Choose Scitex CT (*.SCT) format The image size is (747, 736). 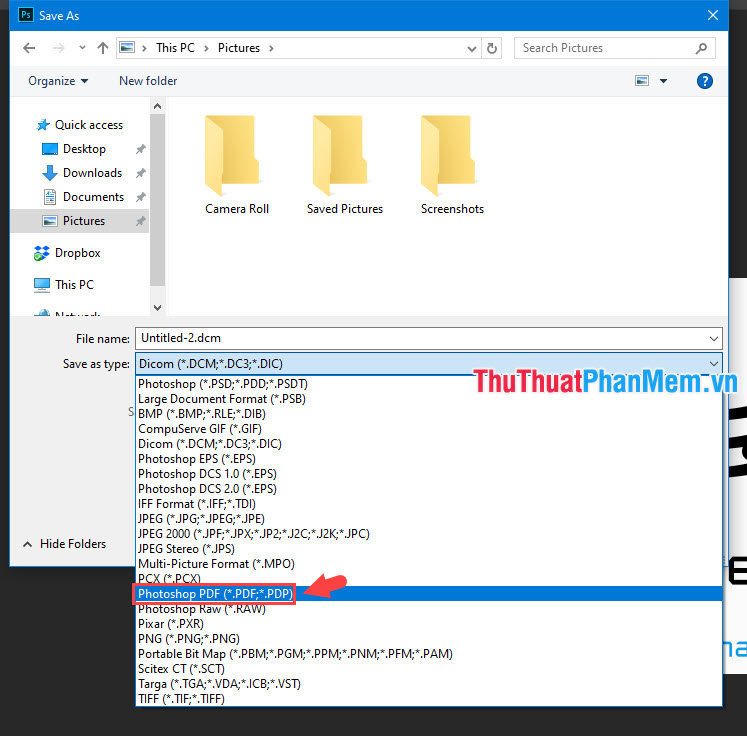pyautogui.click(x=428, y=669)
